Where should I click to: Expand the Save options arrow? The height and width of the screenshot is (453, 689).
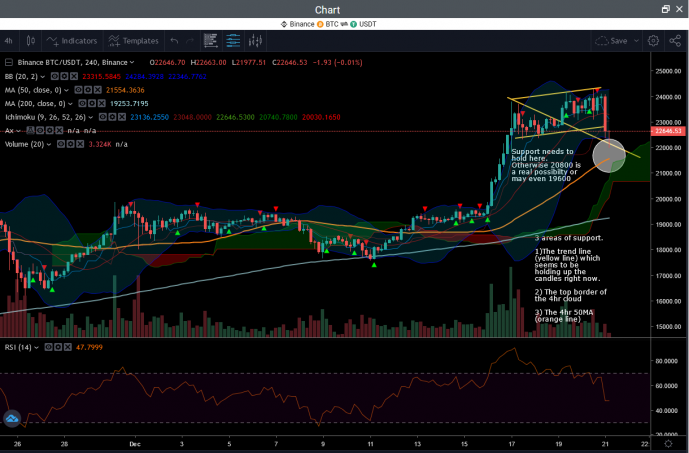pos(636,41)
